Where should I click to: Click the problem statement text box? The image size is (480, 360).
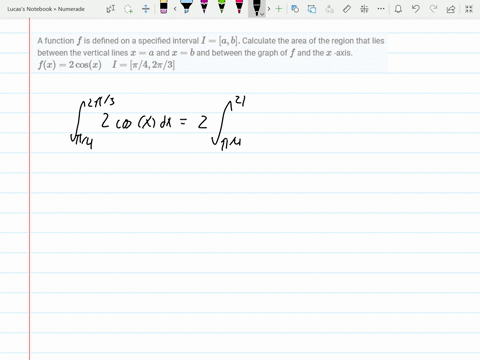point(211,53)
